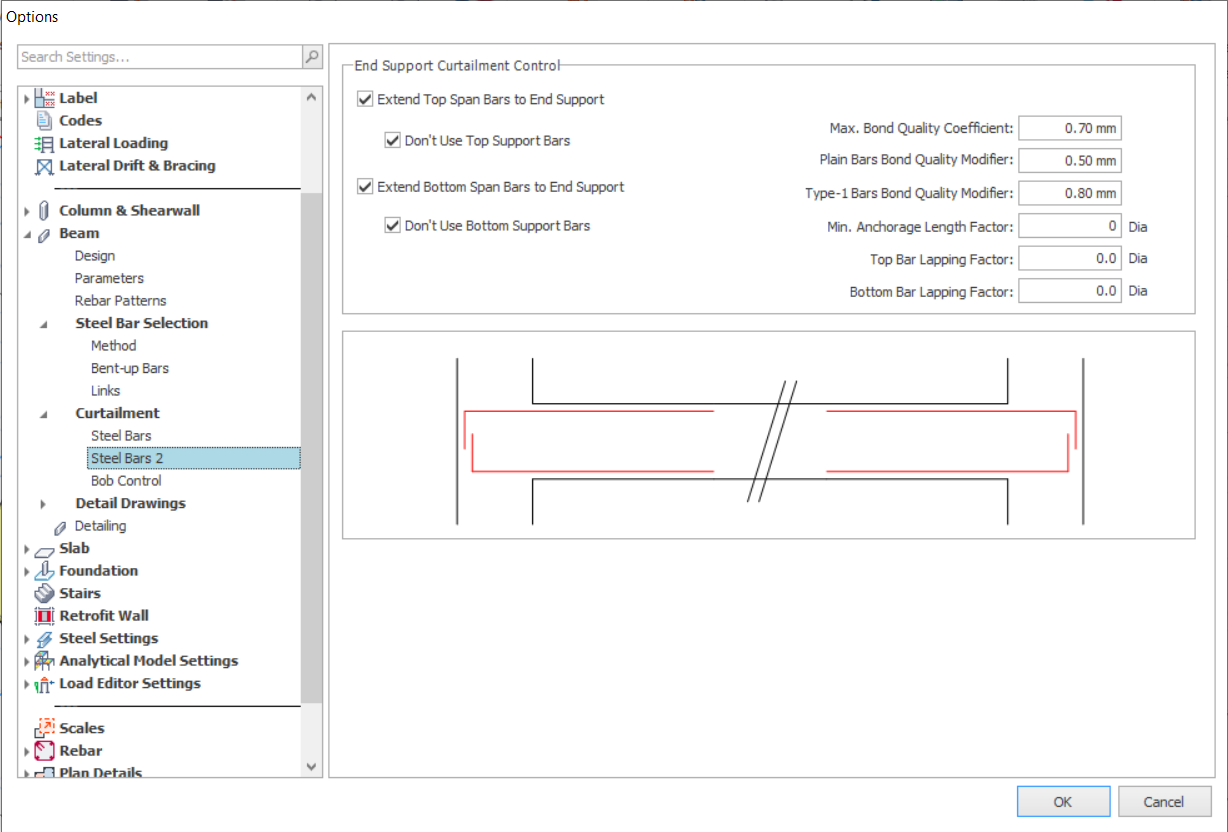Uncheck Don't Use Top Support Bars
This screenshot has width=1228, height=832.
[x=392, y=141]
